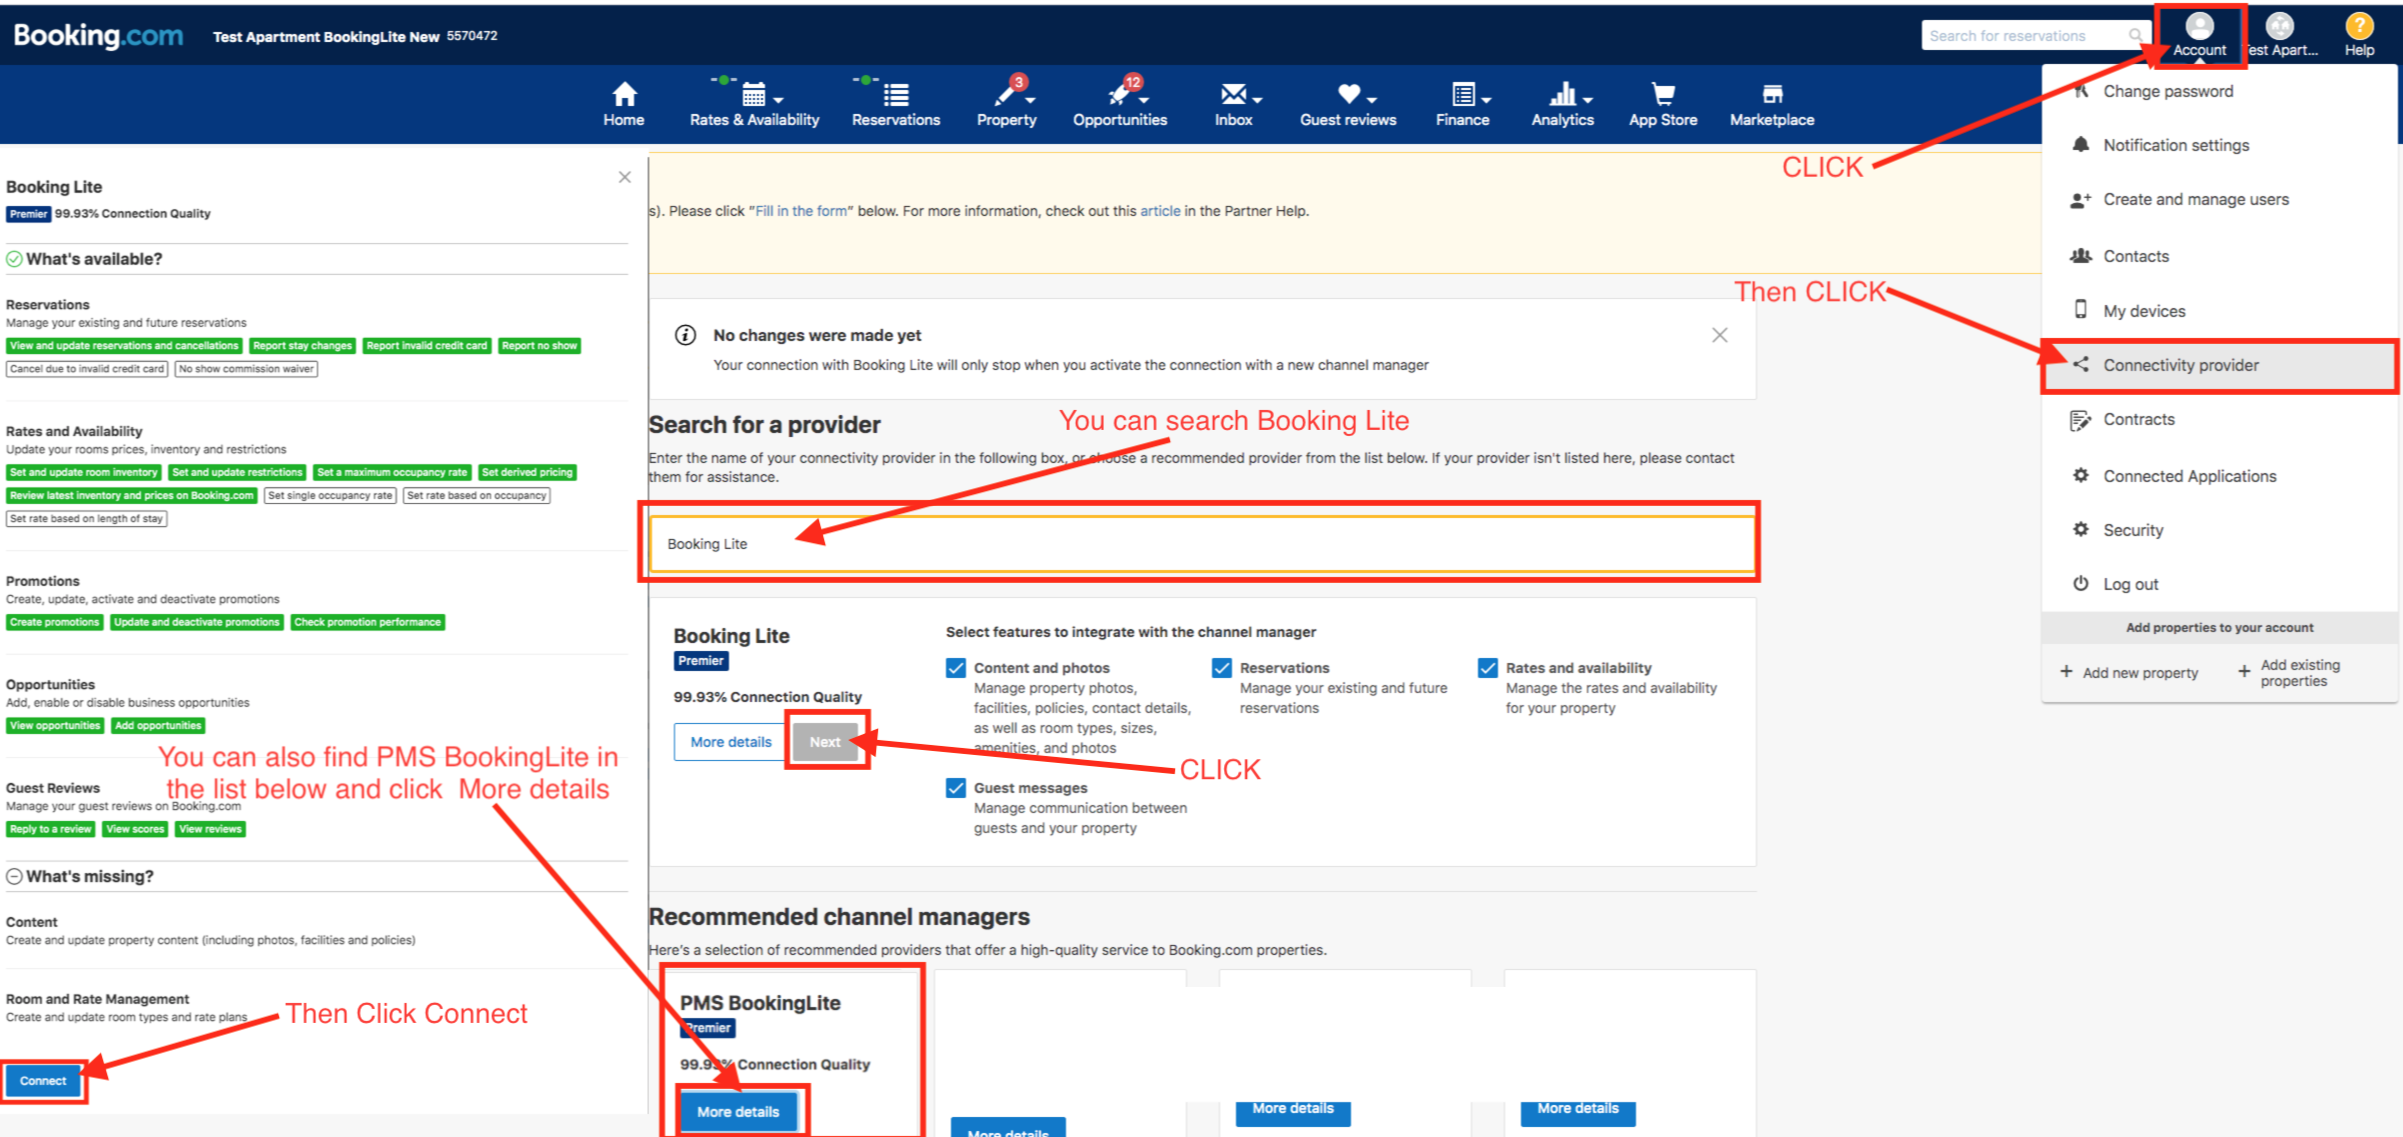Open the Partner Help article link

pyautogui.click(x=1160, y=211)
